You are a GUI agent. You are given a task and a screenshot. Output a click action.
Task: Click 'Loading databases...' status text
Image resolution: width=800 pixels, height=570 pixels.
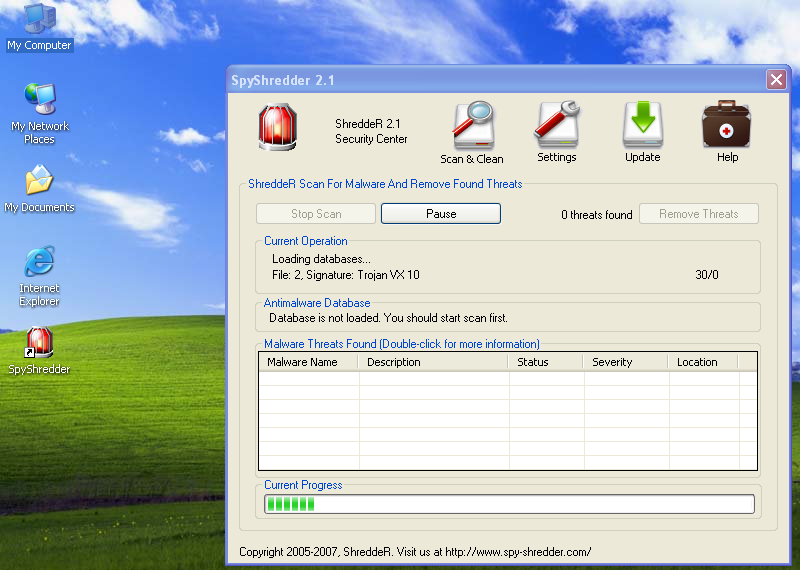321,259
